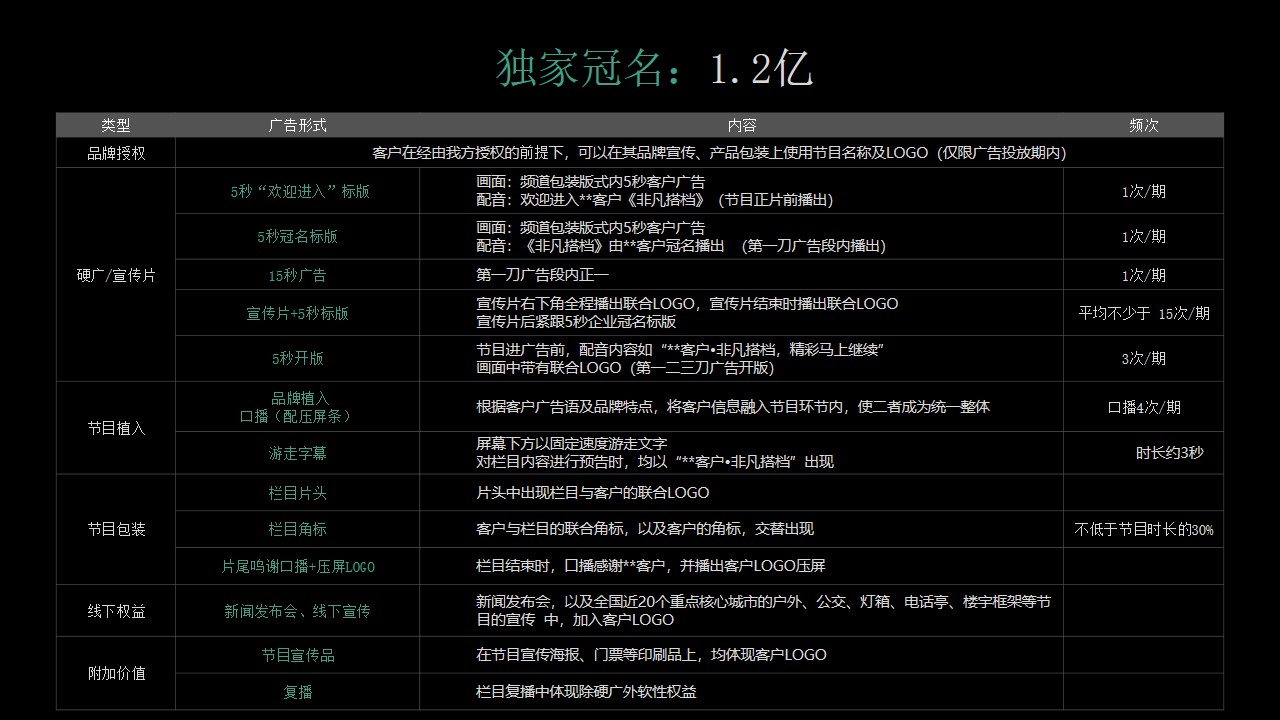1280x720 pixels.
Task: Select the 频次 column header
Action: pyautogui.click(x=1143, y=125)
